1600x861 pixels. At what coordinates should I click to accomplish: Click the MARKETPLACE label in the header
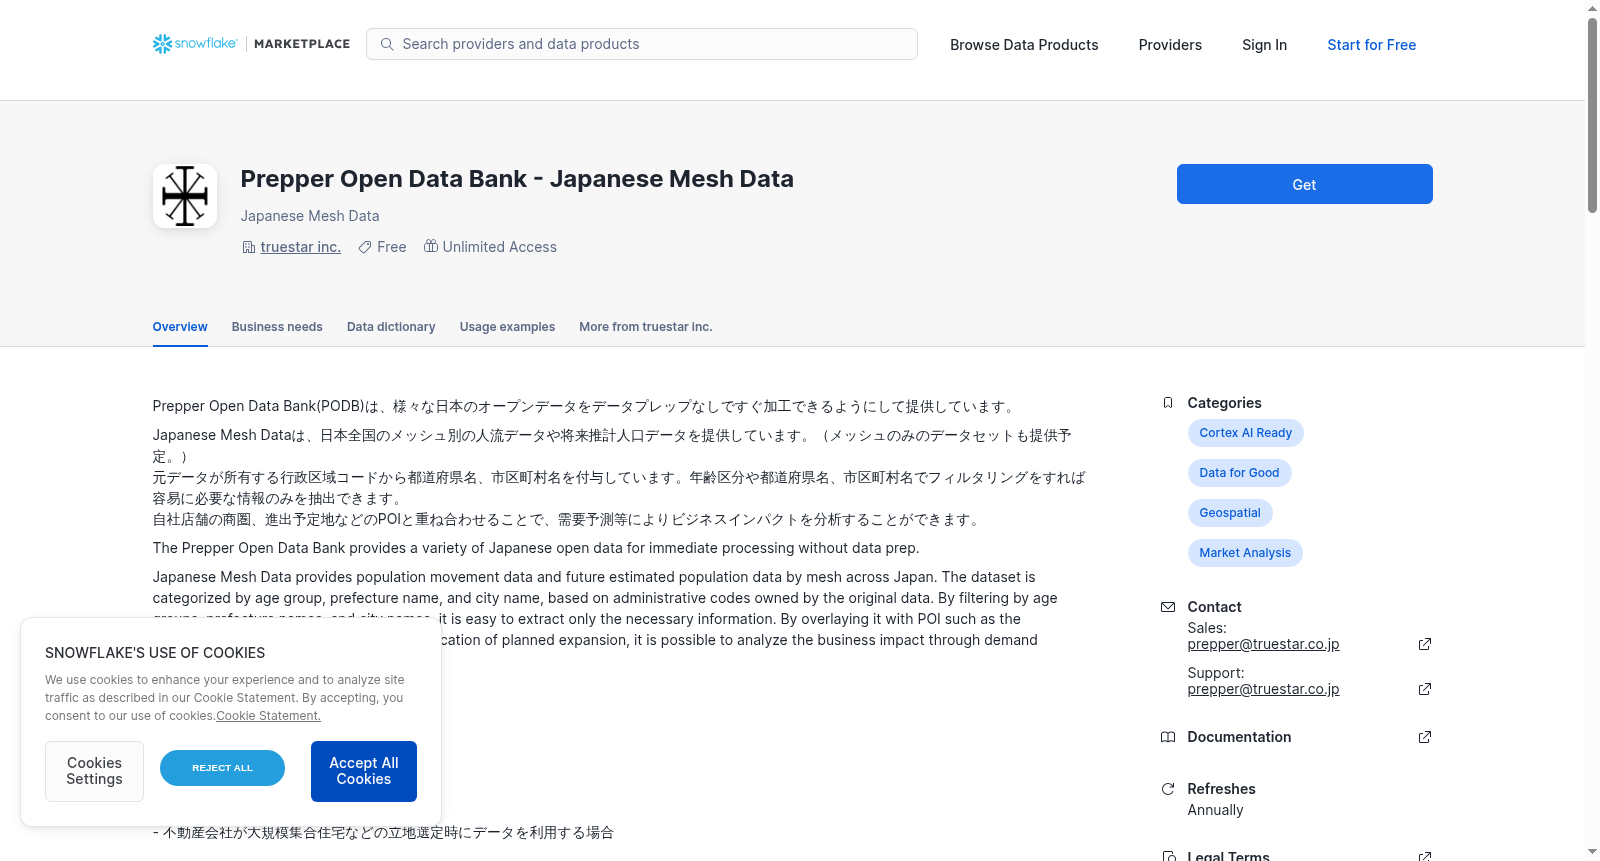click(x=302, y=44)
